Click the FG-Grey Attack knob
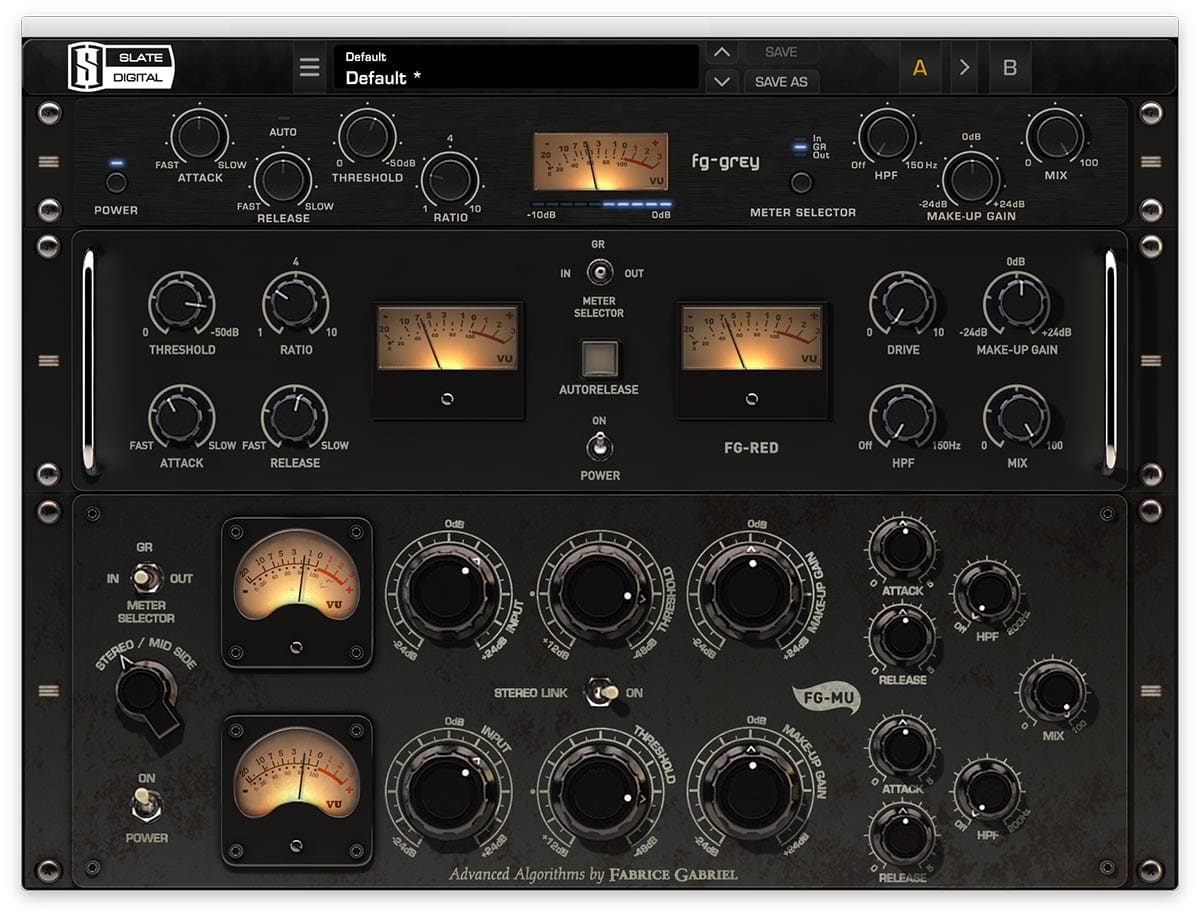The image size is (1200, 917). pyautogui.click(x=200, y=137)
